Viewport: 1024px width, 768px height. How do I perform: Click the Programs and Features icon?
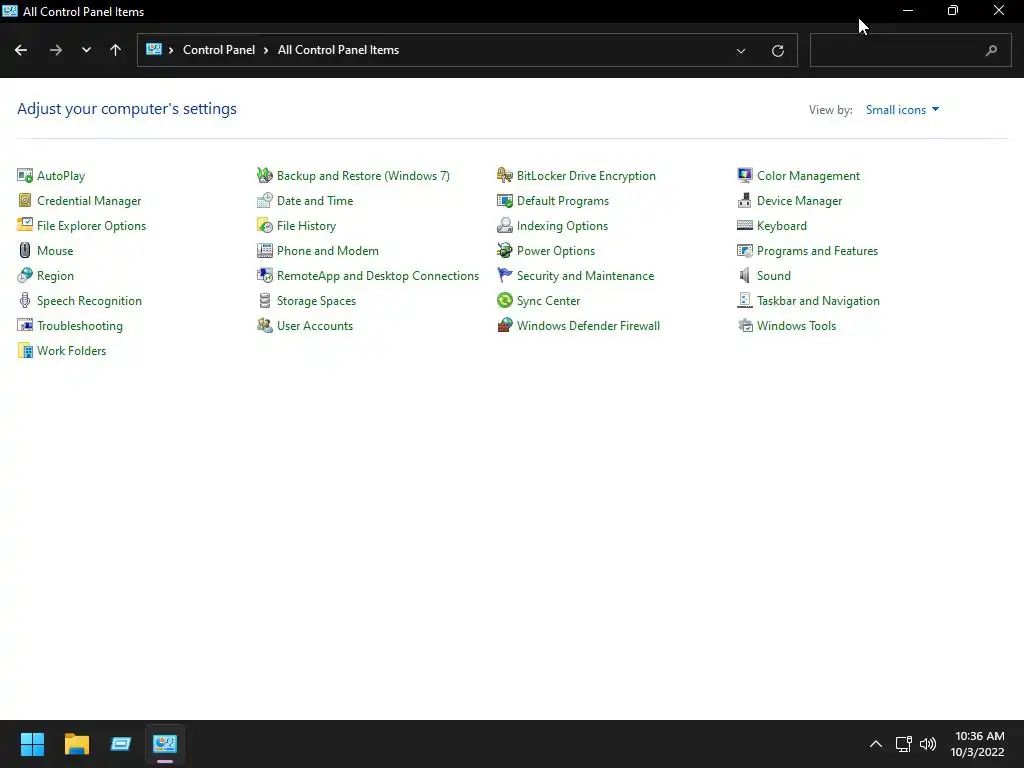coord(744,250)
